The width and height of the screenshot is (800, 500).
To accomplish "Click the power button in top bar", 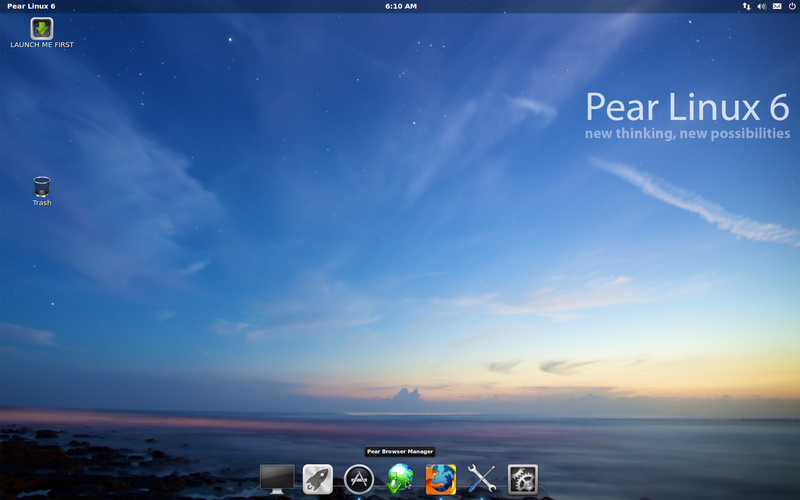I will (x=792, y=6).
